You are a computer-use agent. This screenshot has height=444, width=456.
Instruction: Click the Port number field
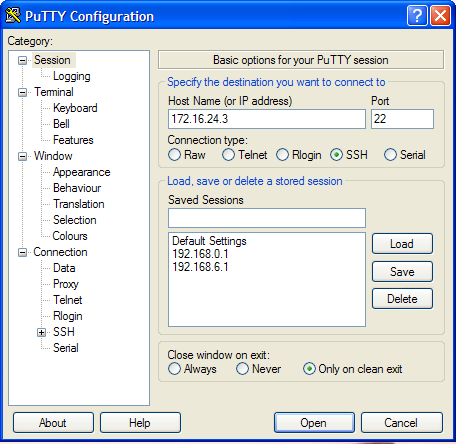pyautogui.click(x=402, y=119)
